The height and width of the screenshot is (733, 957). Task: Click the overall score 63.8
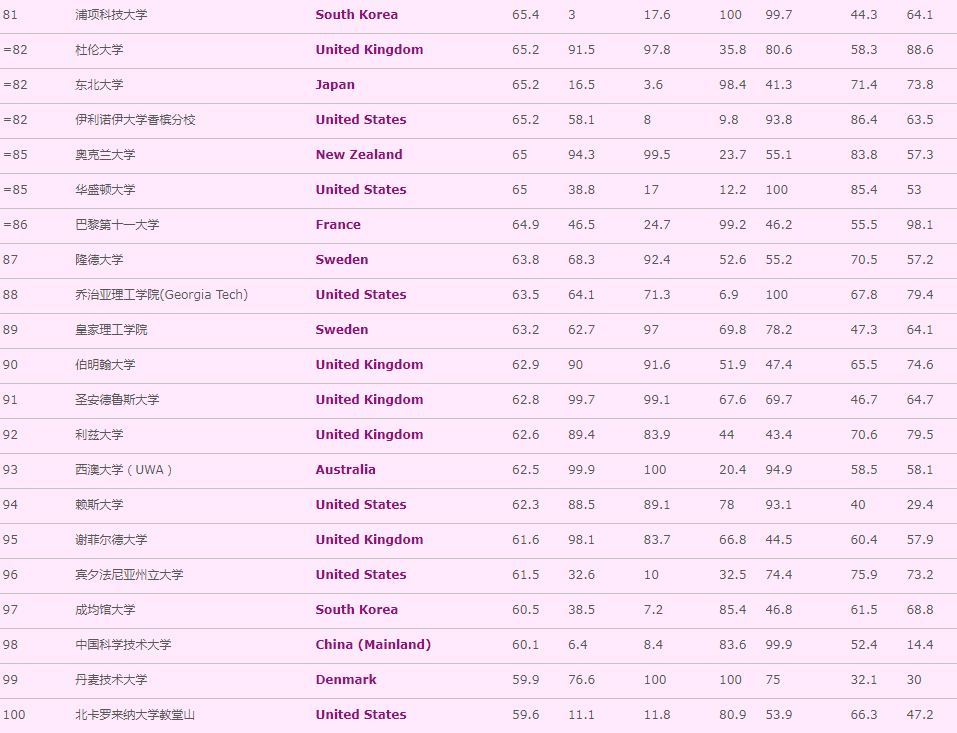(x=525, y=259)
